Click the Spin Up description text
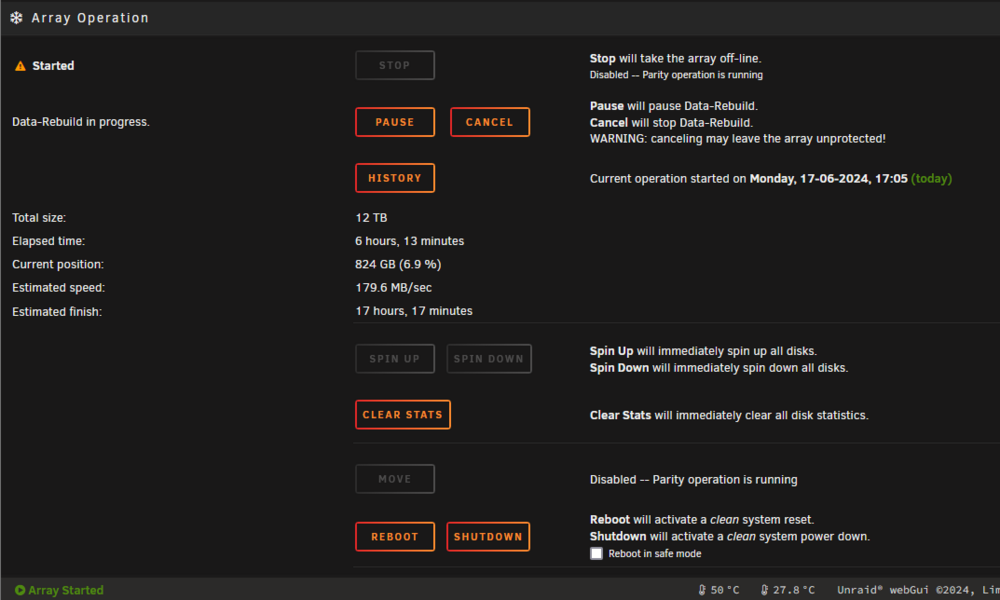The width and height of the screenshot is (1000, 600). 703,351
